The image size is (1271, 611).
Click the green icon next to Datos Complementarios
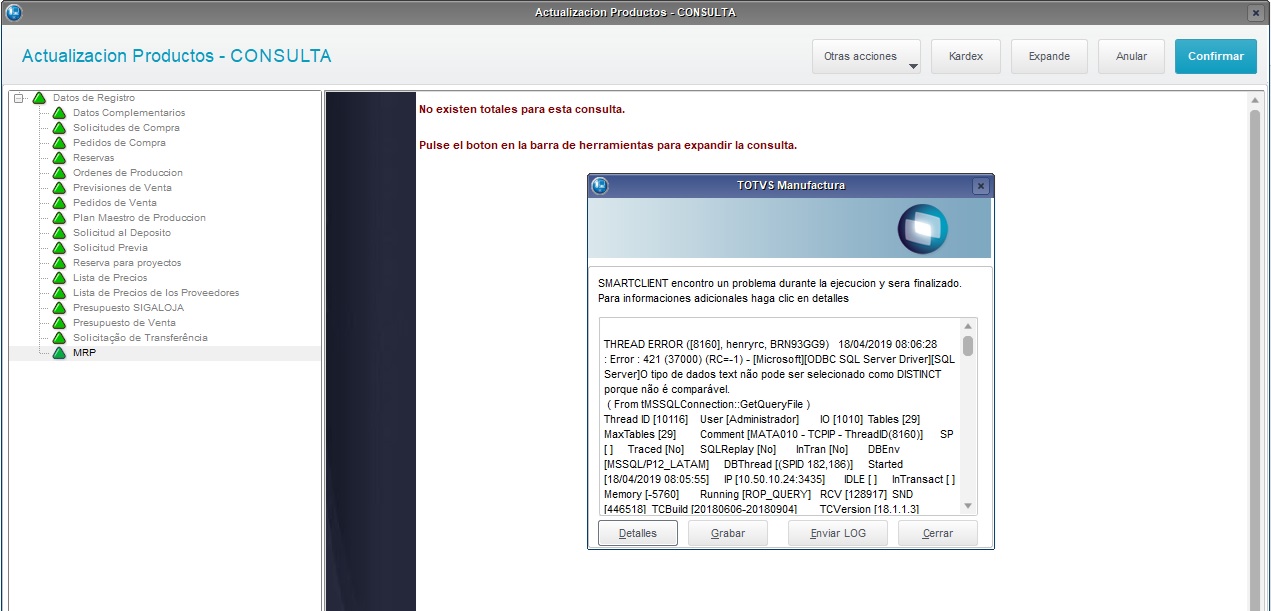[x=59, y=113]
